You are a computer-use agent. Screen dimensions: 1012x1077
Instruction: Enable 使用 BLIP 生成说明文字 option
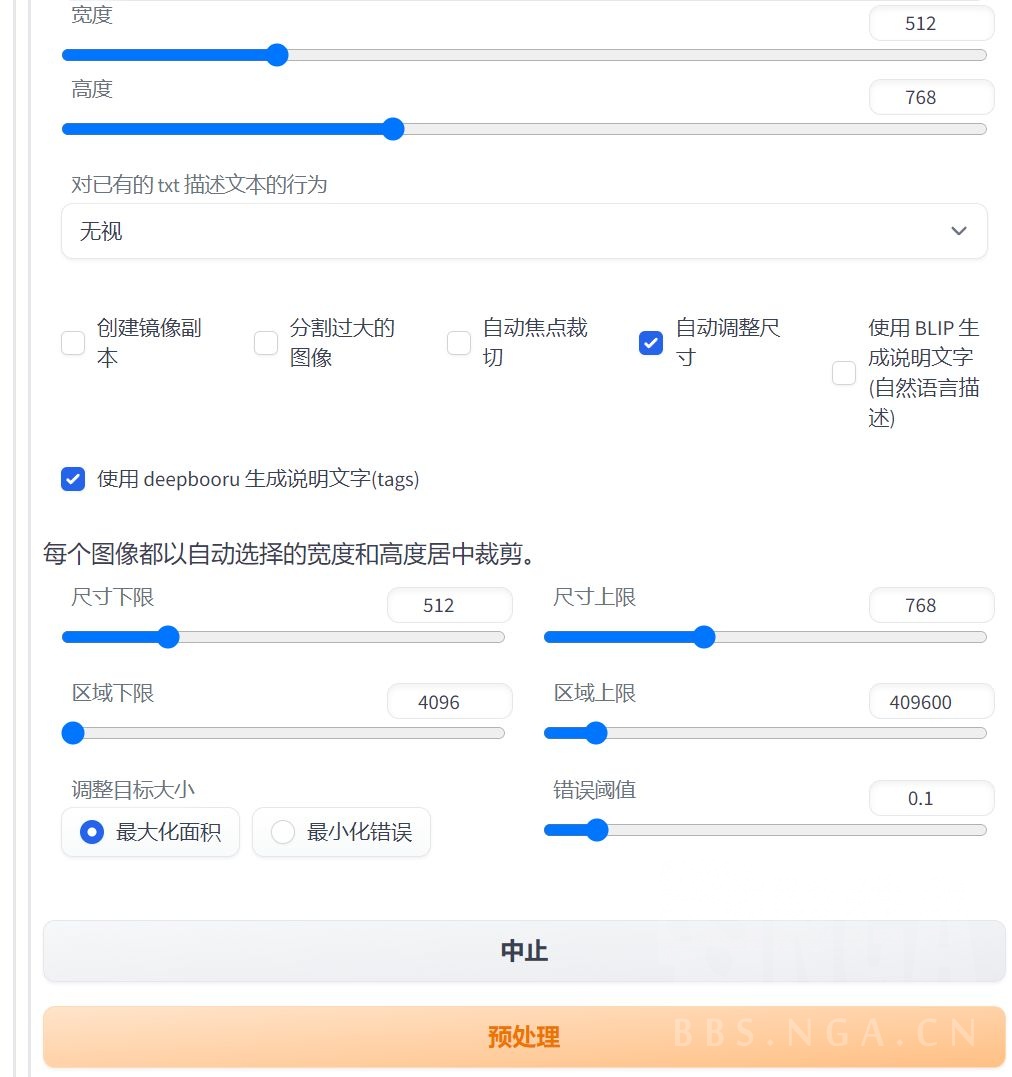pos(843,373)
